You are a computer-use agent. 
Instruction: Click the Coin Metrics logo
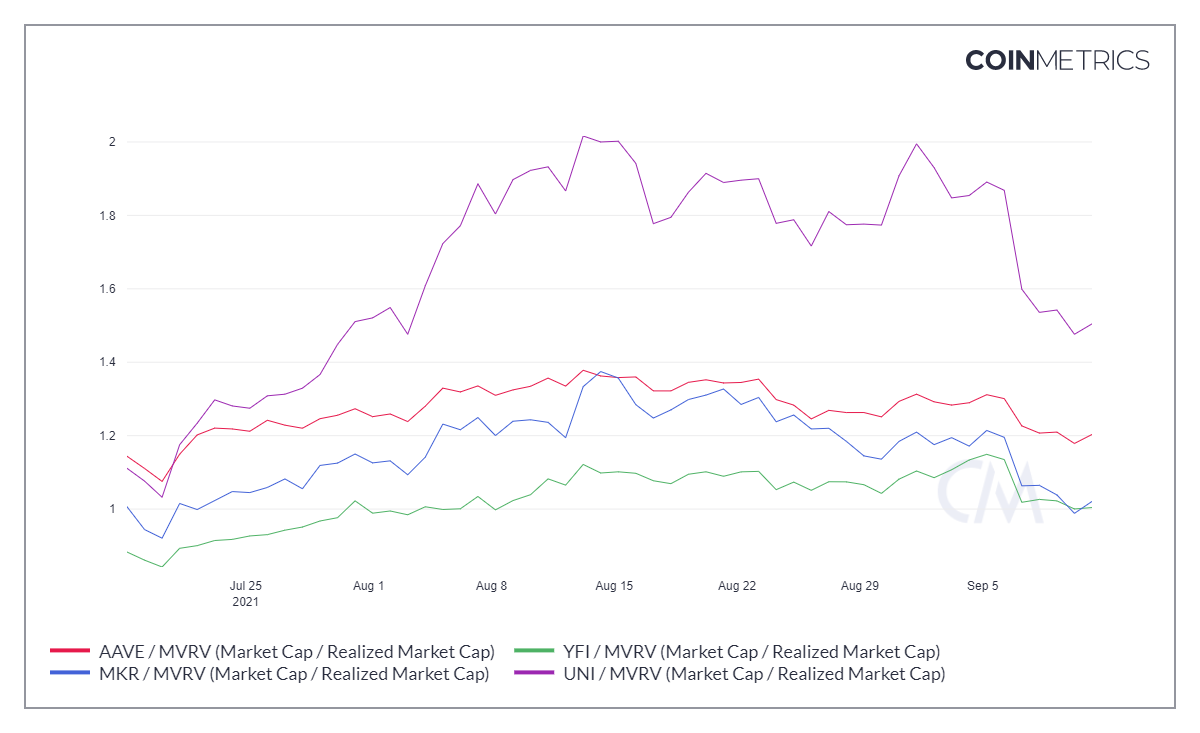tap(1057, 60)
